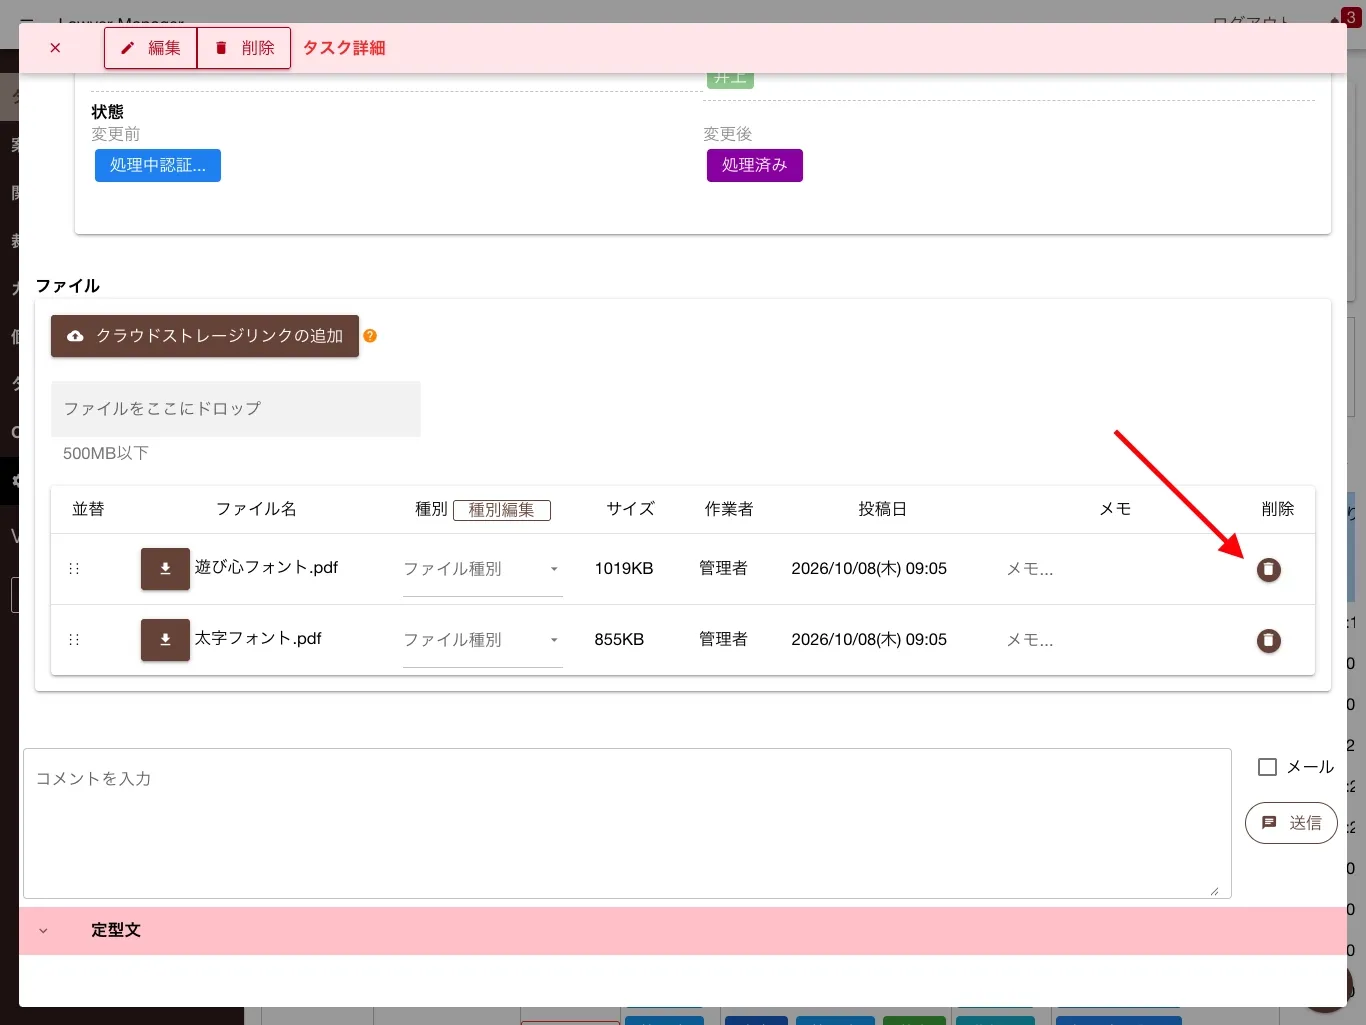
Task: Click the memo field for 太字フォント.pdf
Action: click(1030, 640)
